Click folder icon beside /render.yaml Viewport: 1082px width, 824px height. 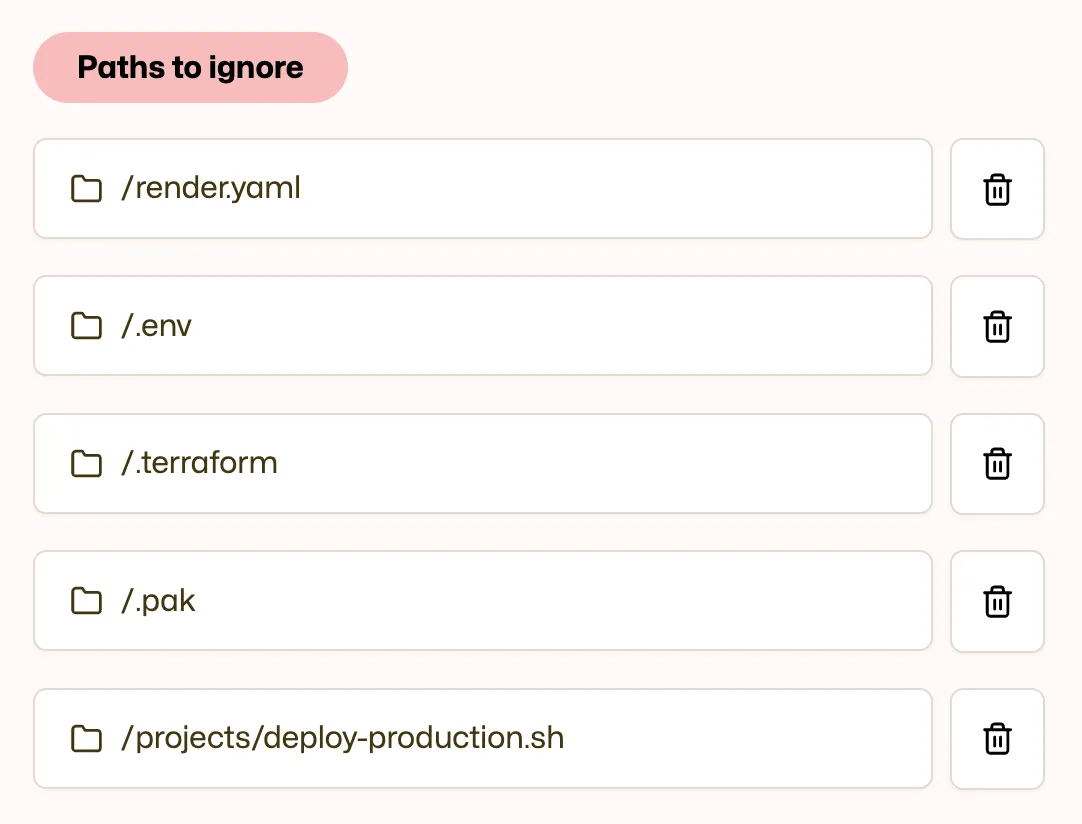point(87,189)
